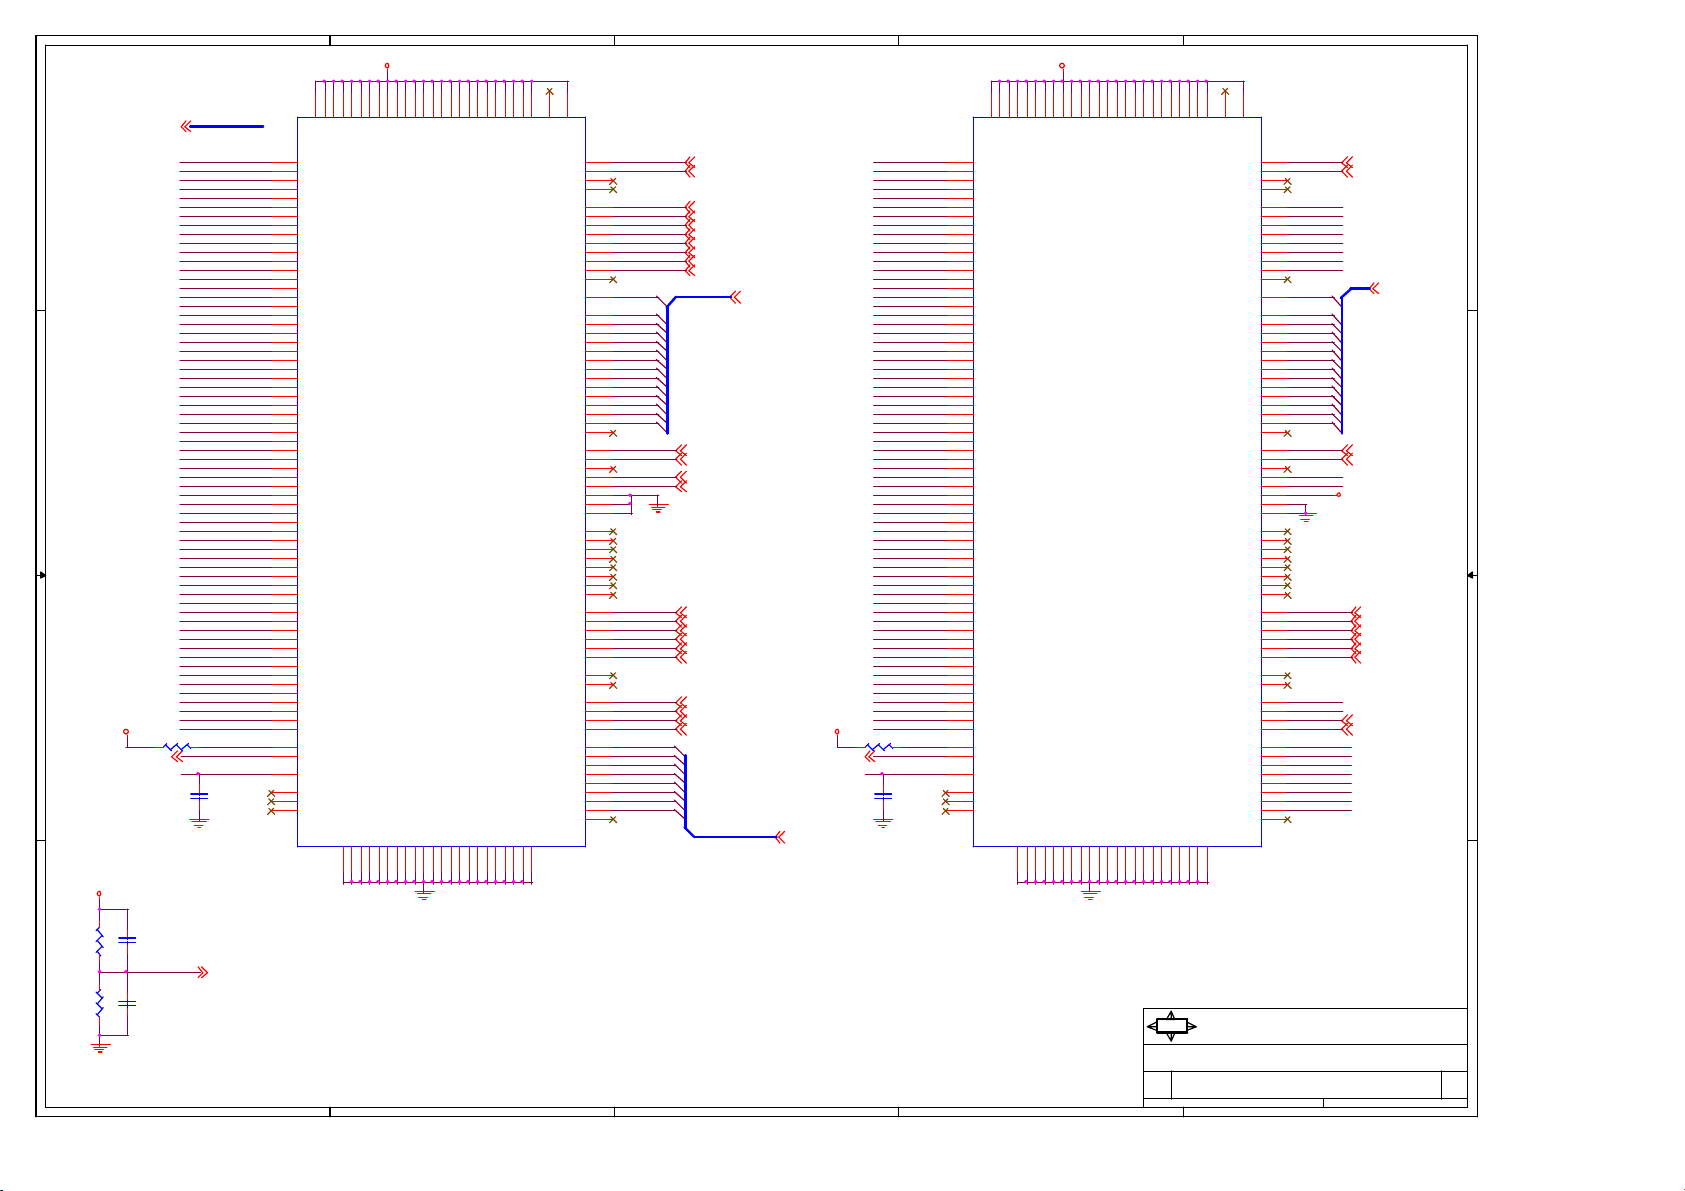Click the ground symbol under the right IC's bottom pins
The height and width of the screenshot is (1191, 1685).
(x=1091, y=894)
